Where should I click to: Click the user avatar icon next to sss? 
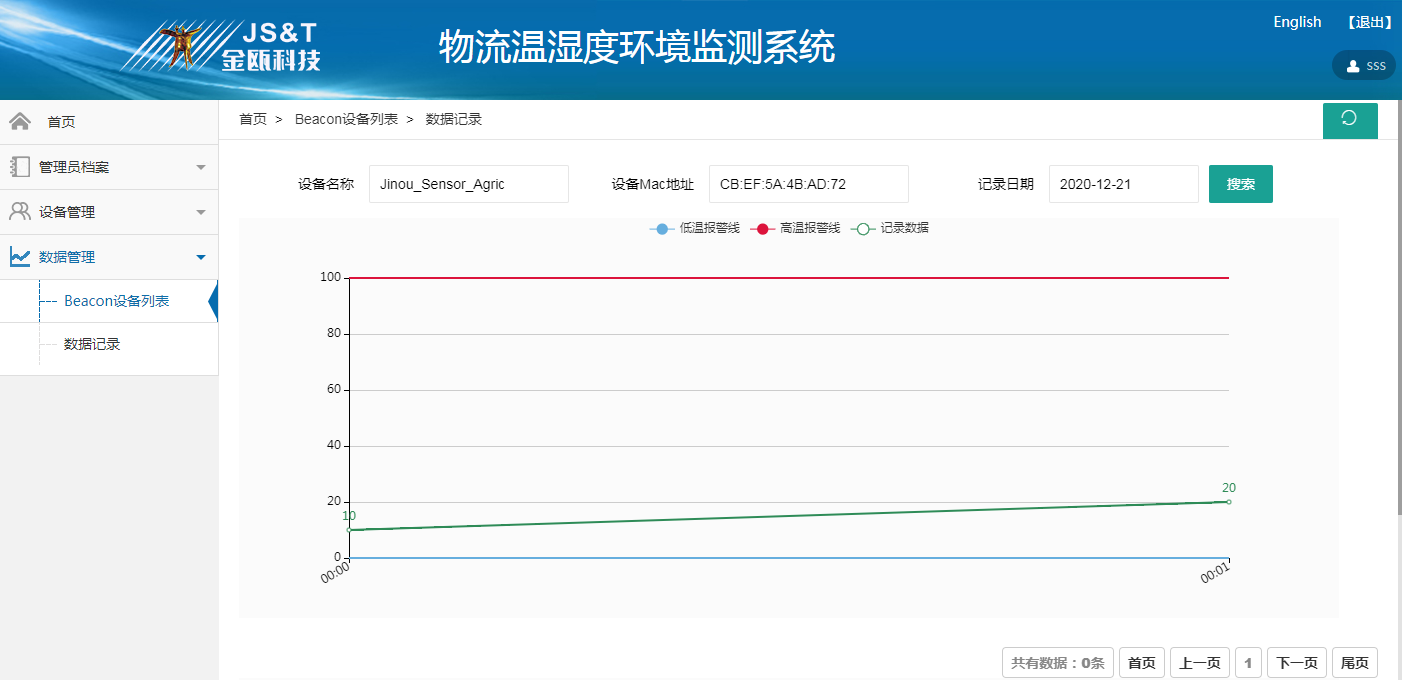point(1353,66)
